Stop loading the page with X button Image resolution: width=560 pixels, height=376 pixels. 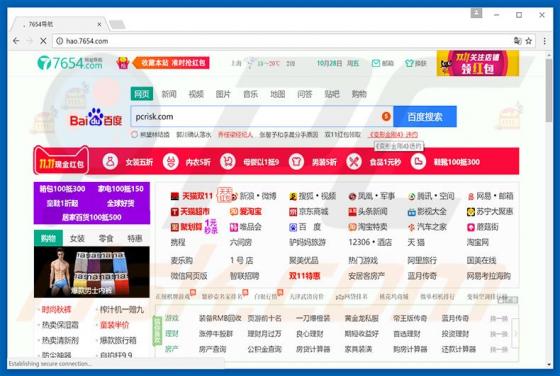43,41
